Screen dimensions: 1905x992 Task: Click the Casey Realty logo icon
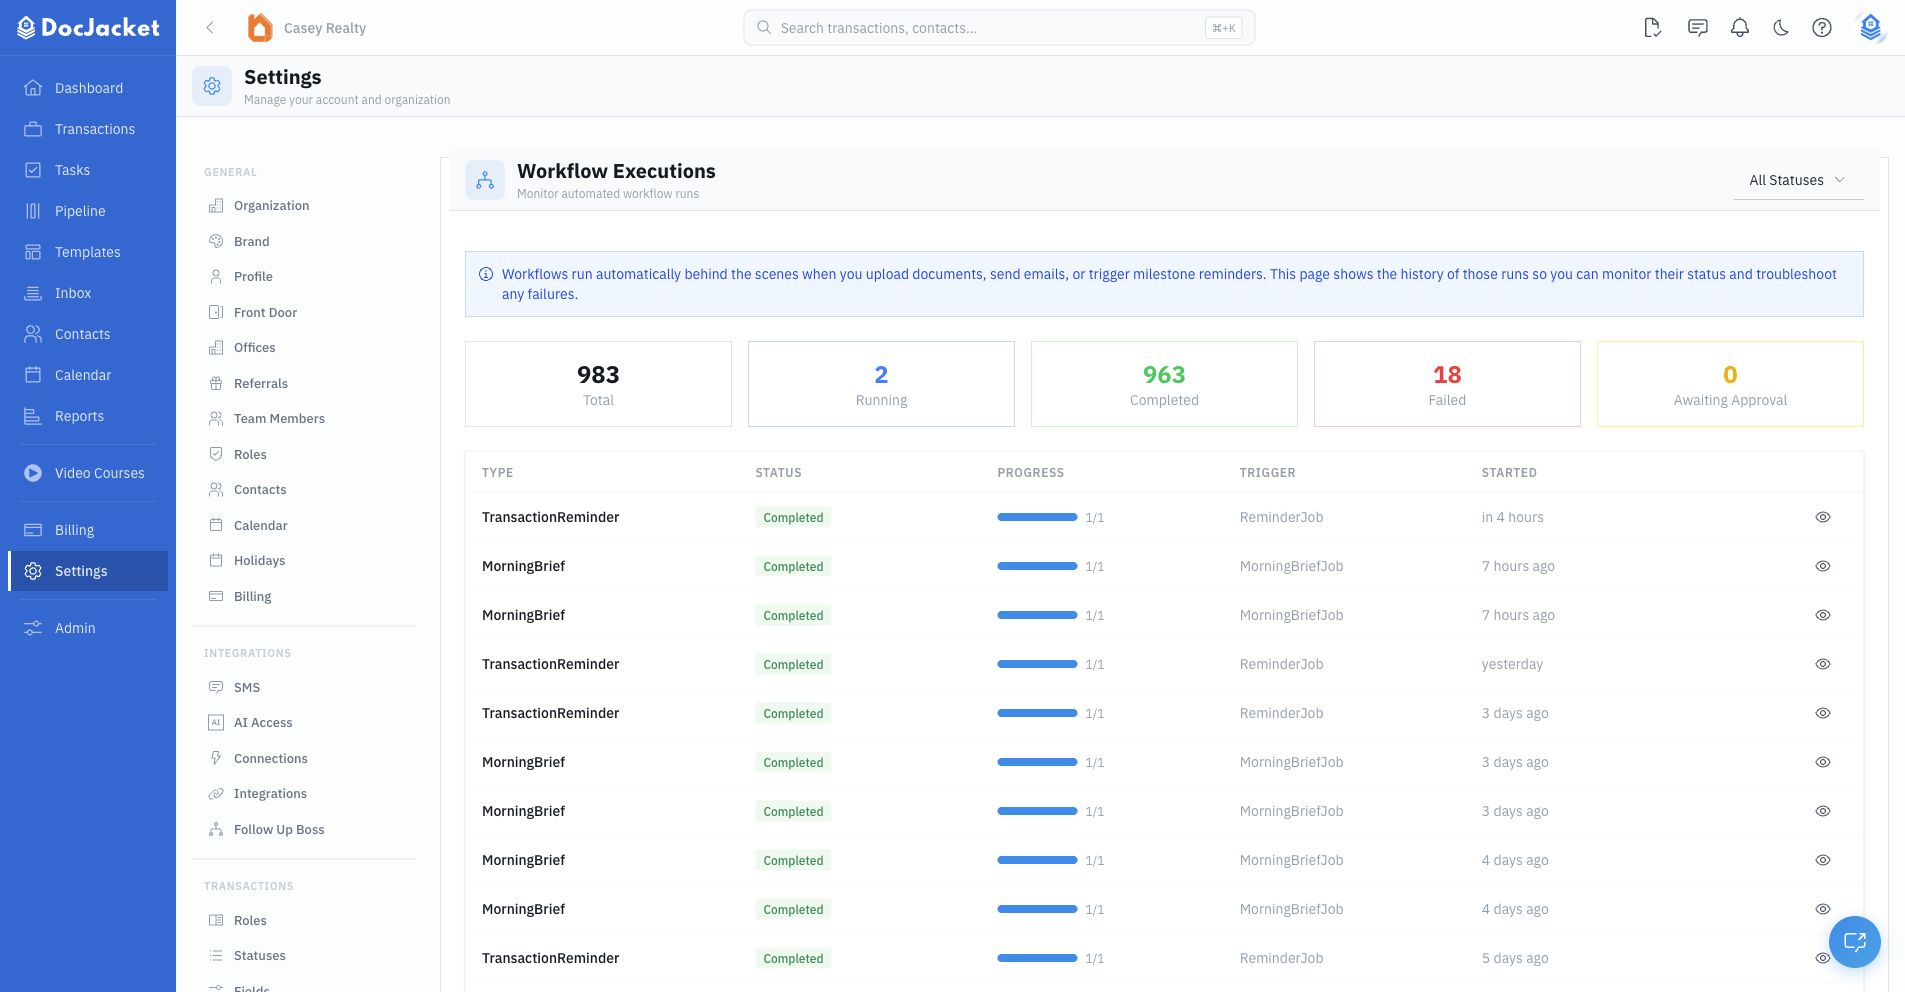point(260,28)
